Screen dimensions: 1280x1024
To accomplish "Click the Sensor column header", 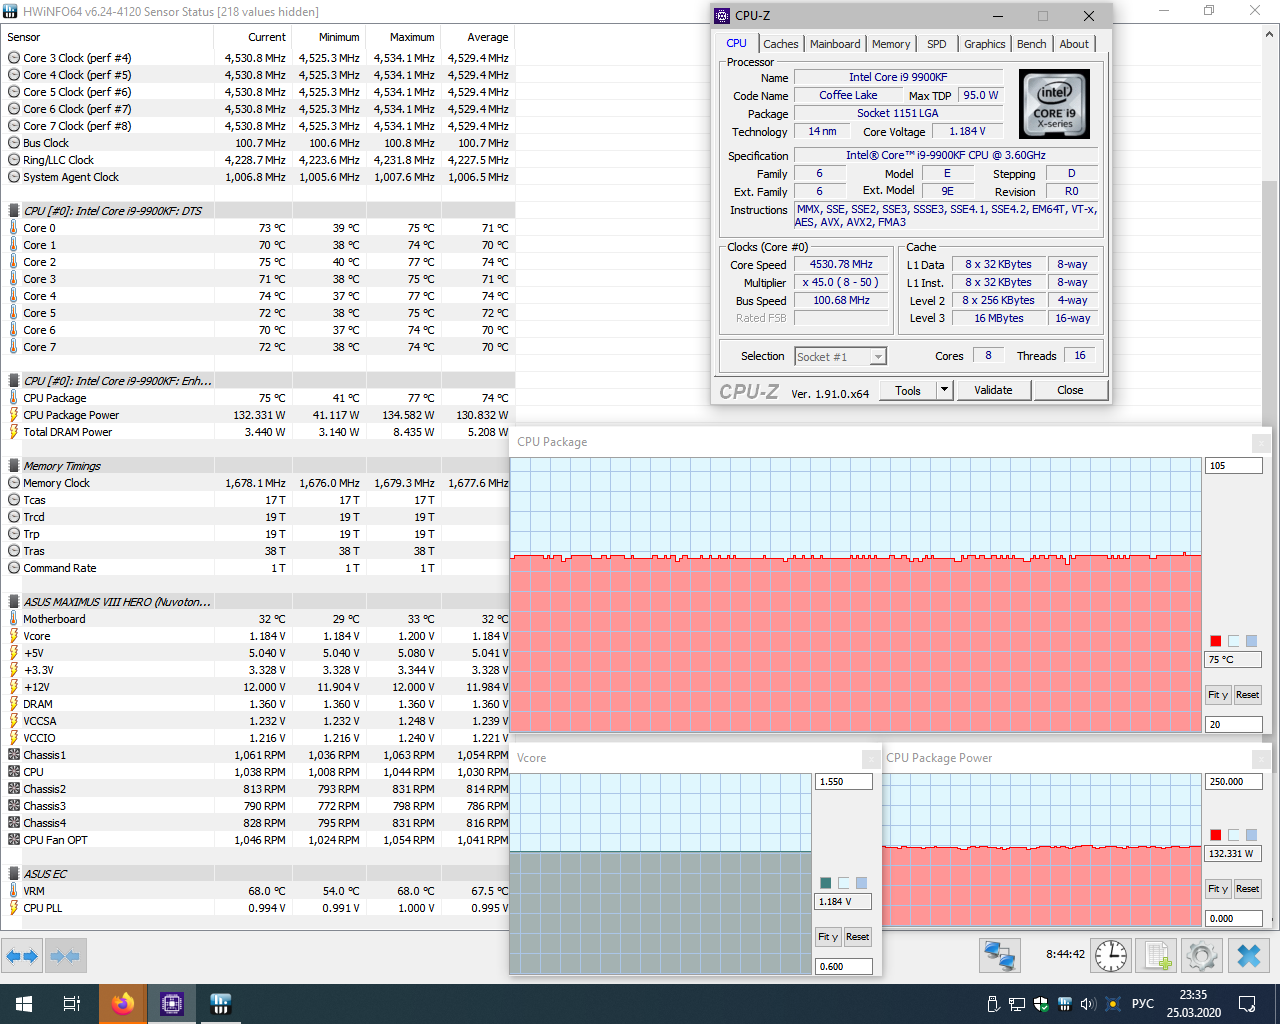I will (x=107, y=37).
